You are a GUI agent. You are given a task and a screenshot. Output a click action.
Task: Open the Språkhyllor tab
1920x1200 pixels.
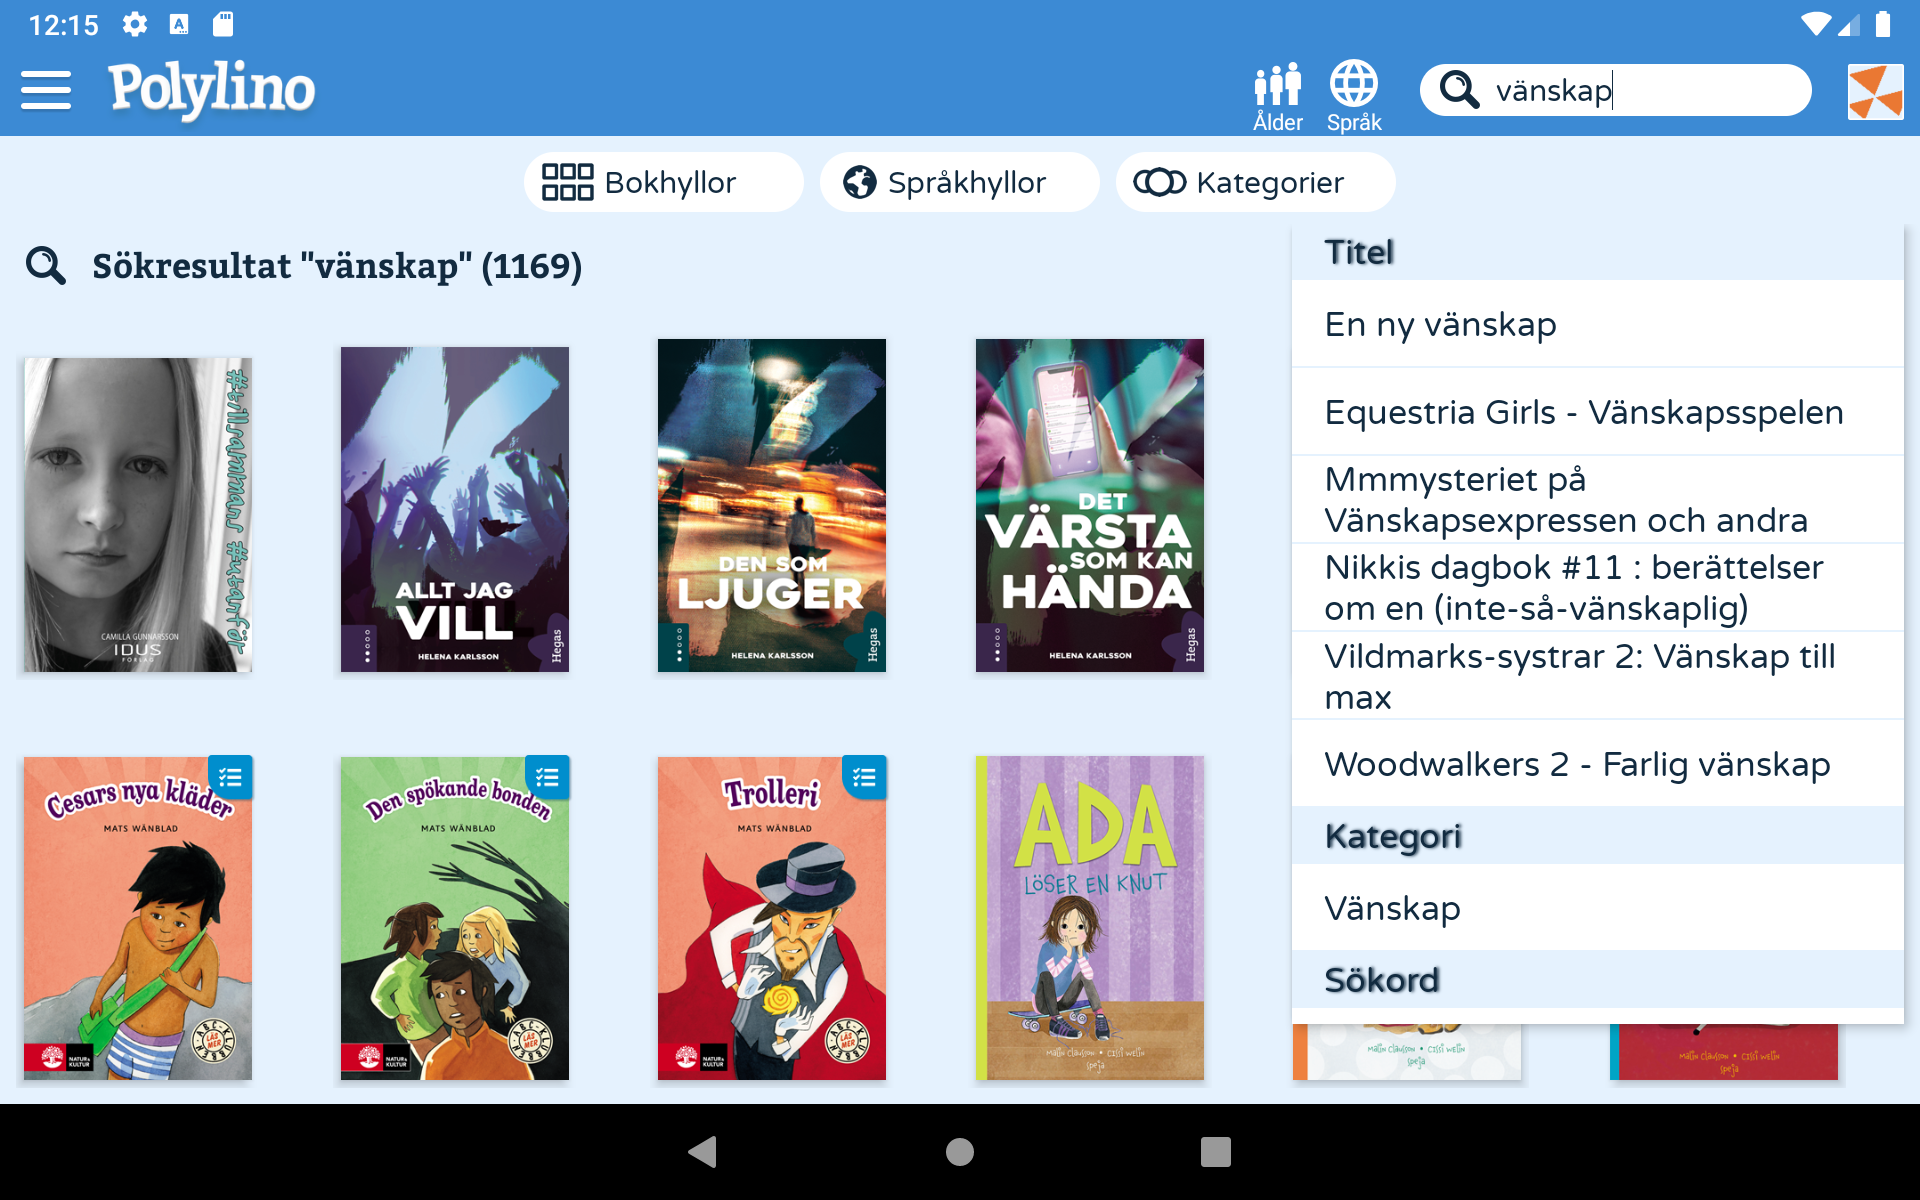coord(960,182)
